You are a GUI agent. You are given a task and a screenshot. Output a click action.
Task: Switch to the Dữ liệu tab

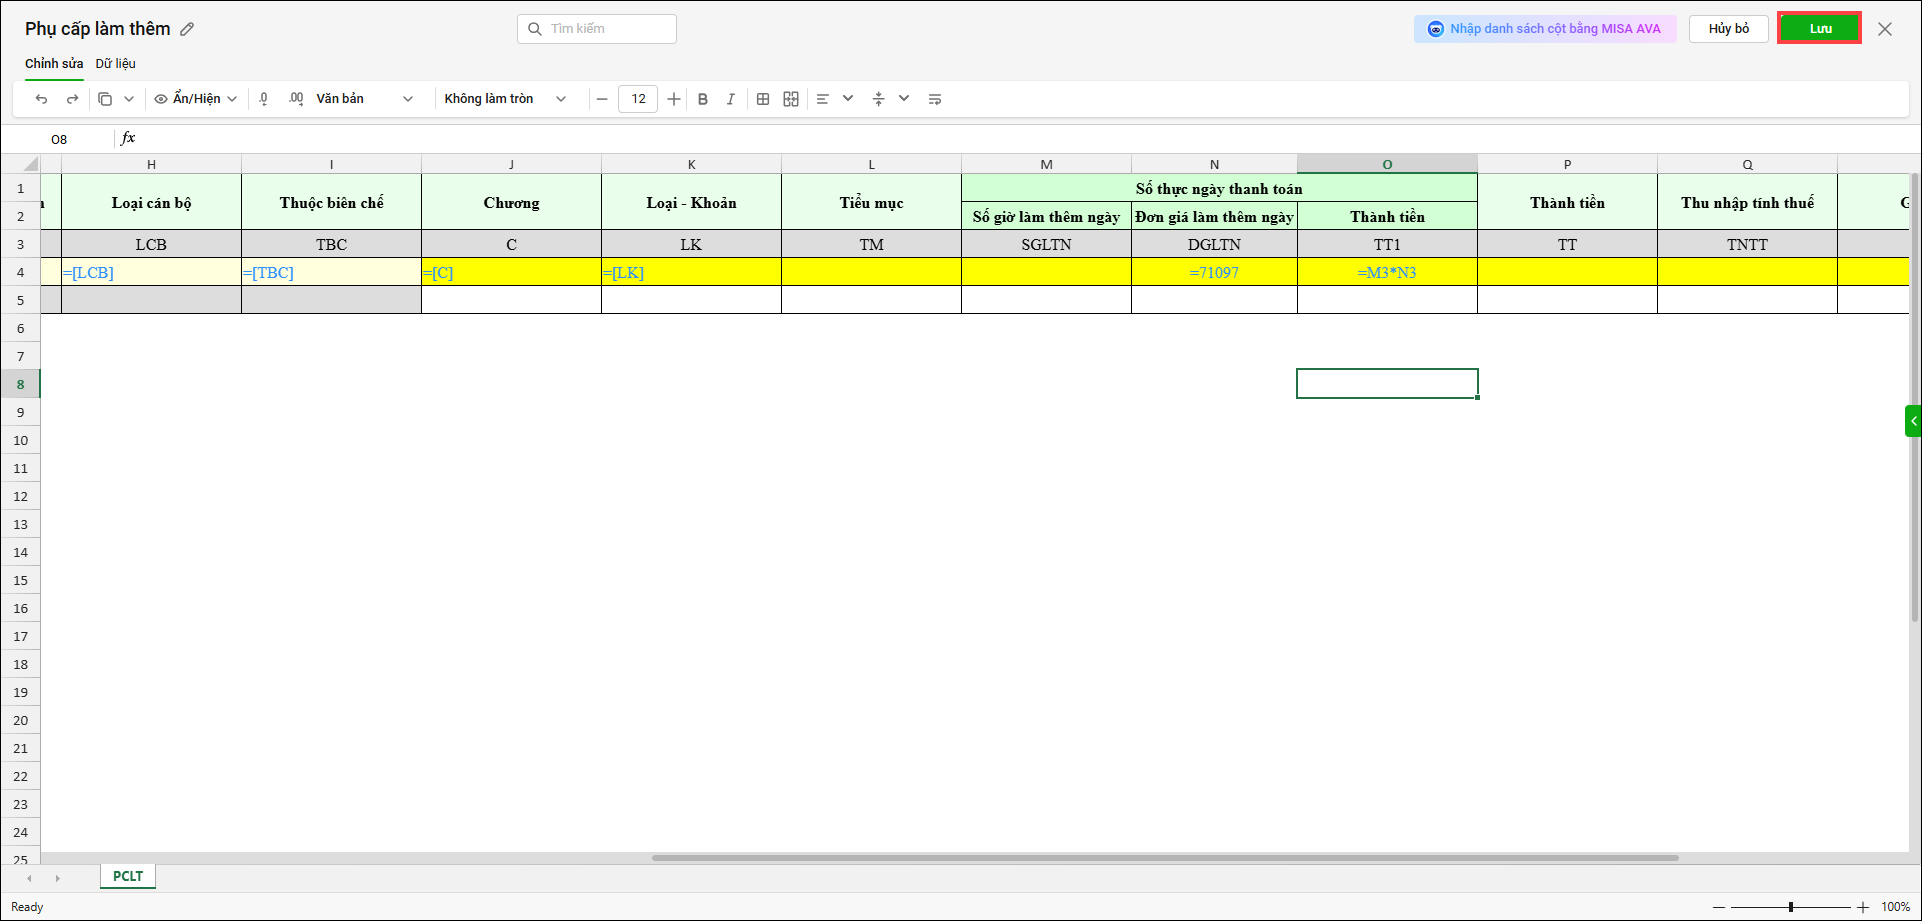[x=116, y=63]
